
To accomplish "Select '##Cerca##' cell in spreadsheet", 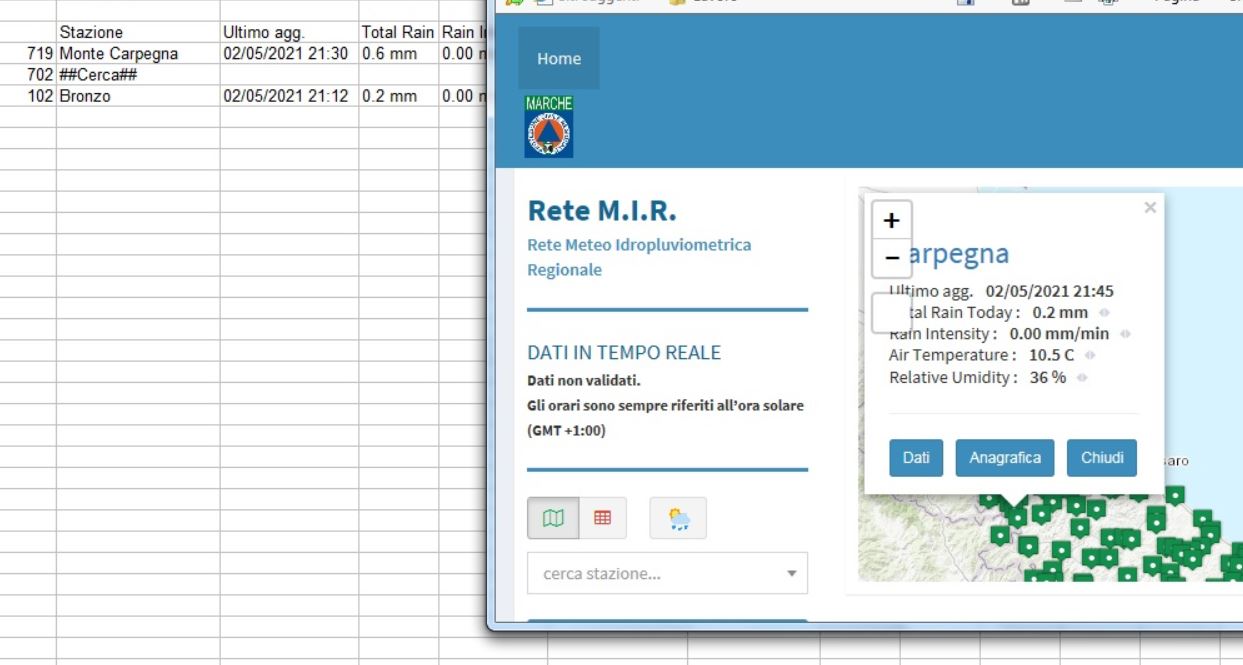I will tap(138, 75).
